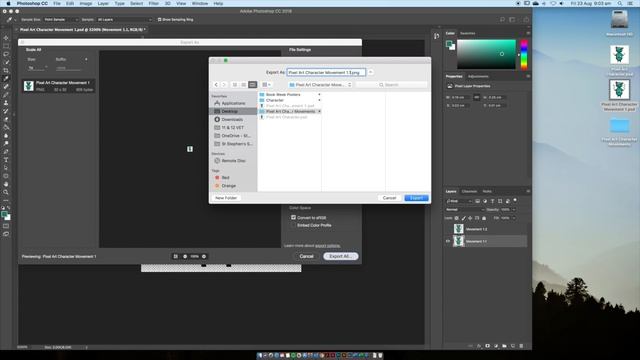Open hard drive icon on desktop
This screenshot has height=360, width=640.
(x=619, y=20)
